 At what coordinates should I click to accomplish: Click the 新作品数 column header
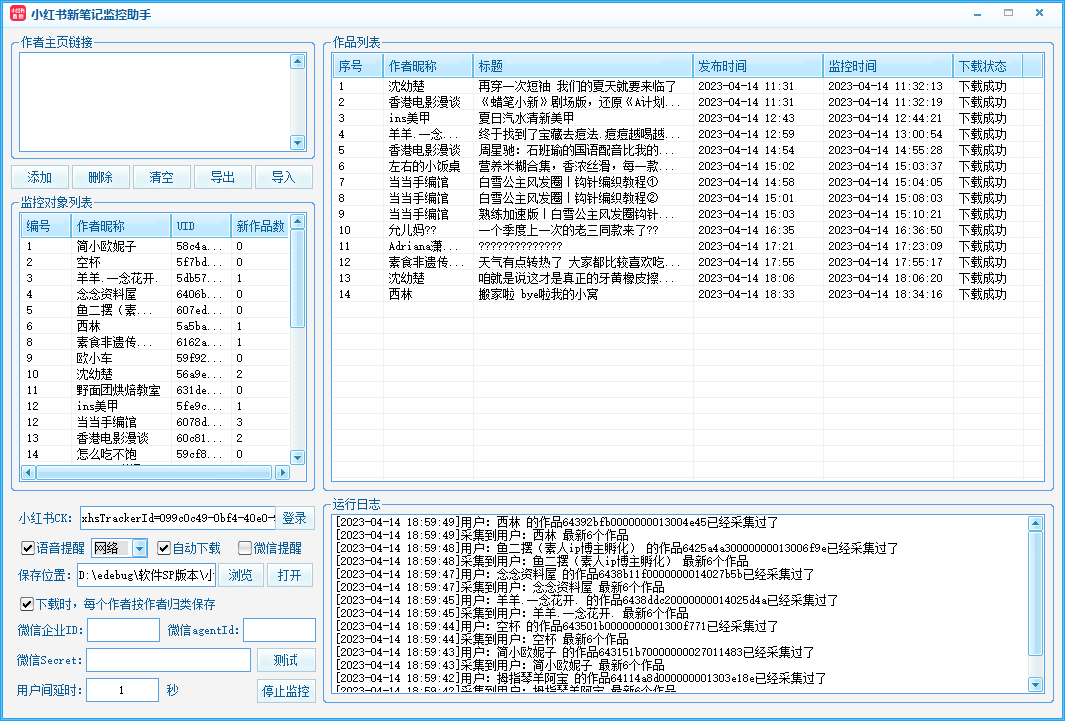(x=260, y=226)
